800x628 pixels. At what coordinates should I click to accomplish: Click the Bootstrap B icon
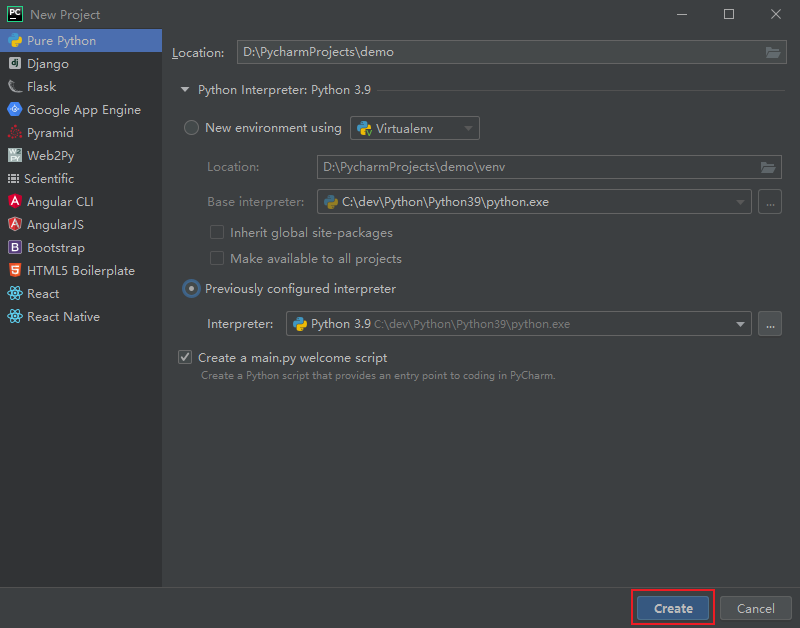(x=15, y=247)
